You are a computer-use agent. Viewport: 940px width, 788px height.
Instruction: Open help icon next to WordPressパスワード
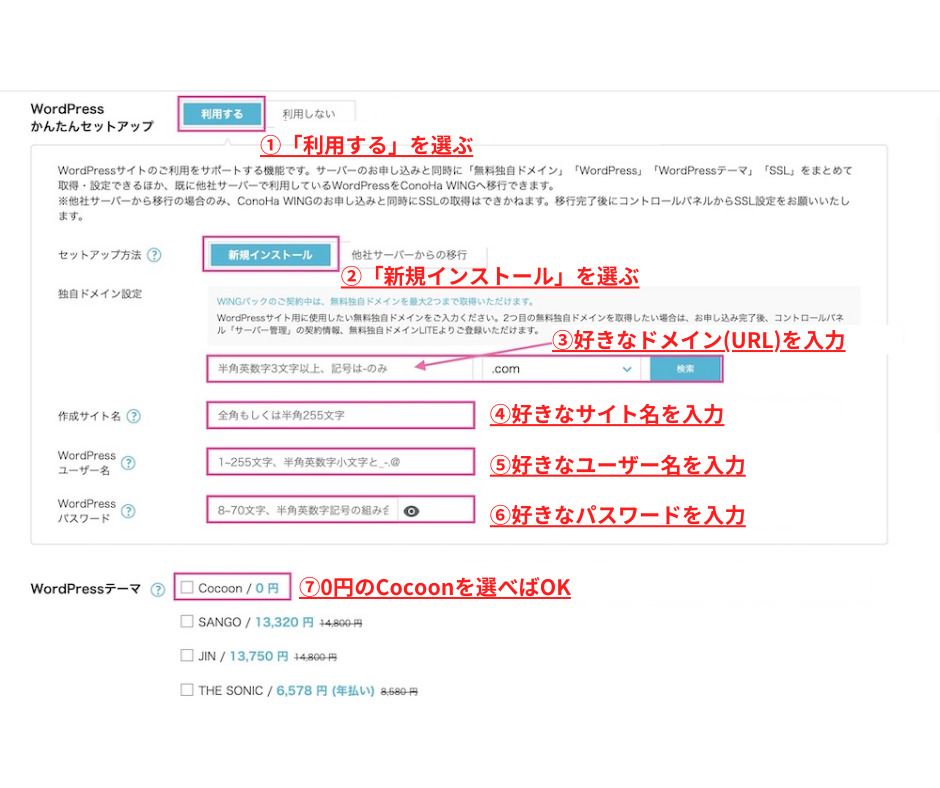[x=128, y=511]
